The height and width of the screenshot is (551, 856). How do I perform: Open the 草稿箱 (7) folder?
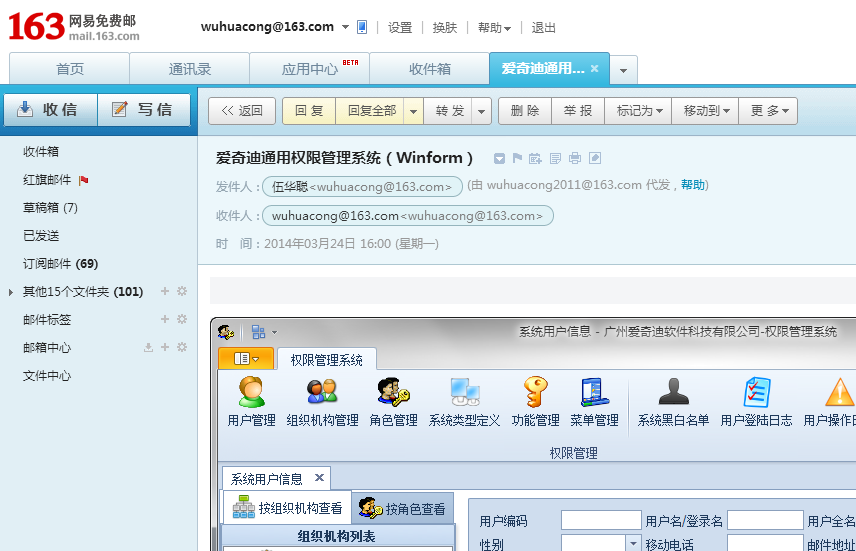[50, 208]
